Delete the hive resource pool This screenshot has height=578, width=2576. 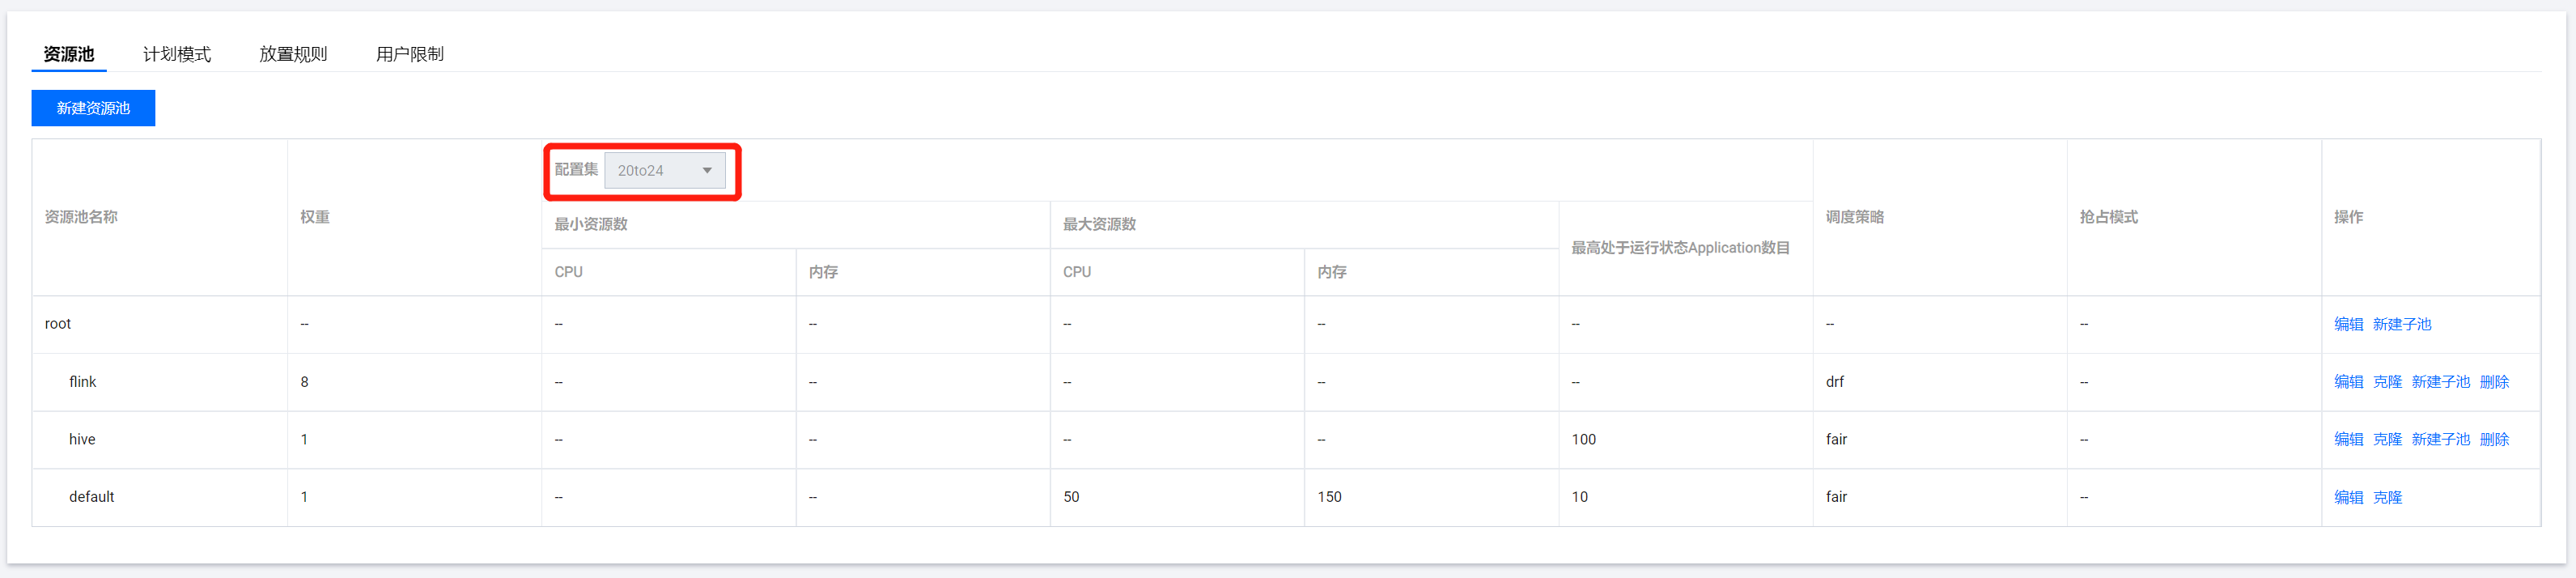pyautogui.click(x=2494, y=439)
